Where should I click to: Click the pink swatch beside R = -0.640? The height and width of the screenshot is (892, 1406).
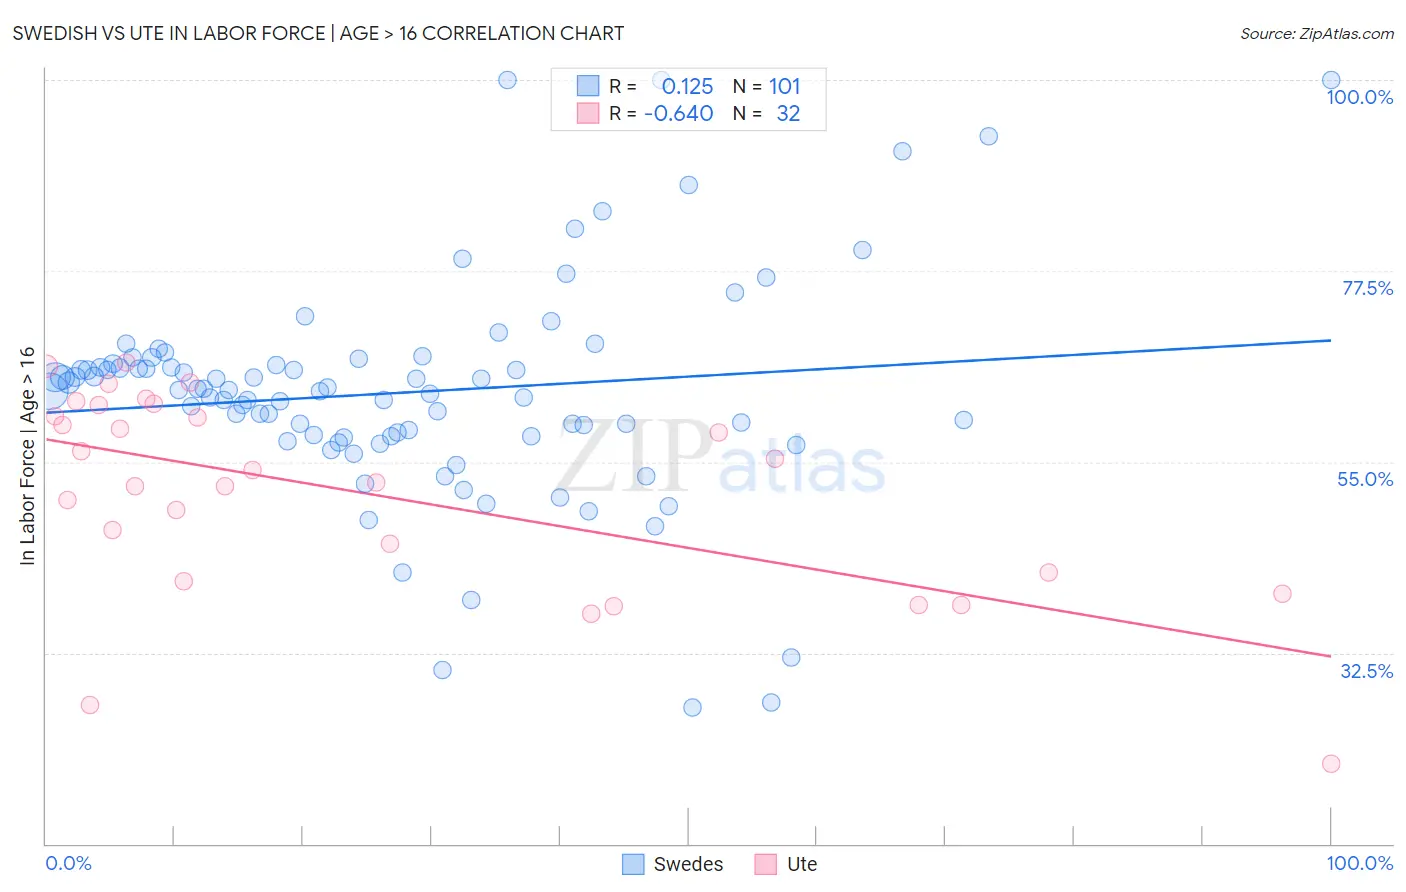pyautogui.click(x=588, y=113)
